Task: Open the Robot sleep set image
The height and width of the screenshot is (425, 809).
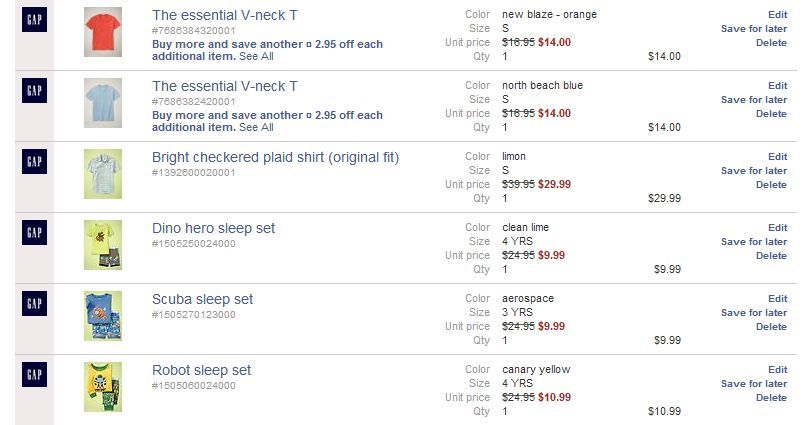Action: (x=103, y=387)
